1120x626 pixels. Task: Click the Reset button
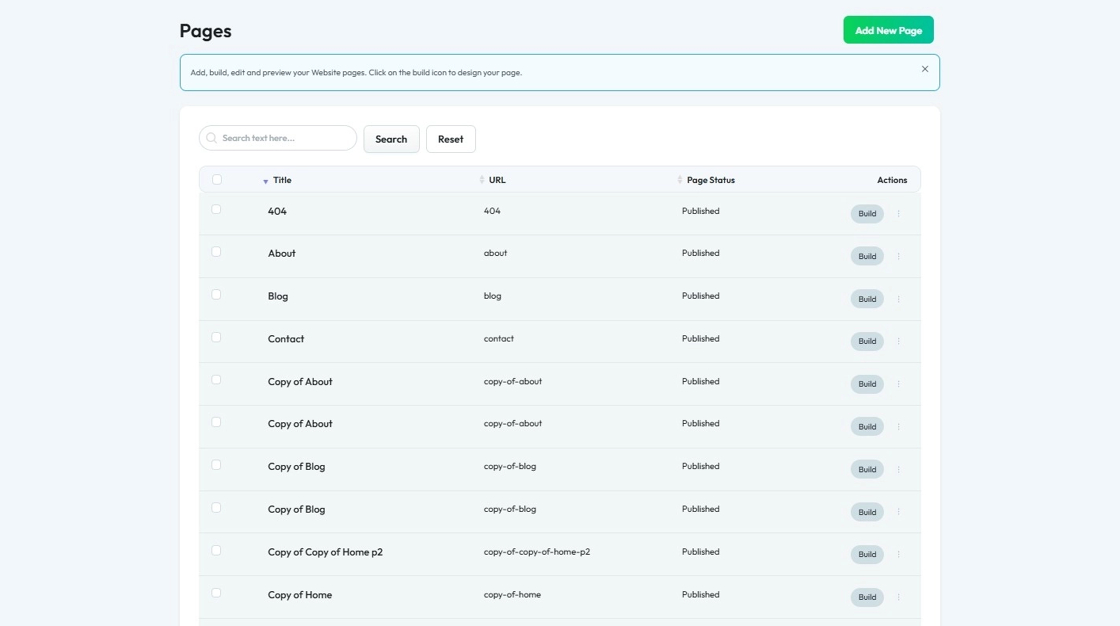(x=450, y=139)
